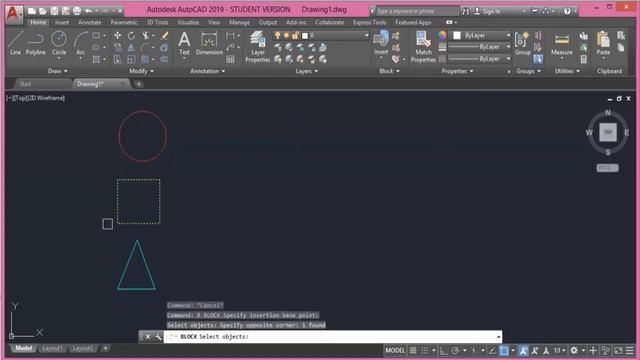Click the Undo arrow icon
Viewport: 640px width, 360px height.
point(88,11)
